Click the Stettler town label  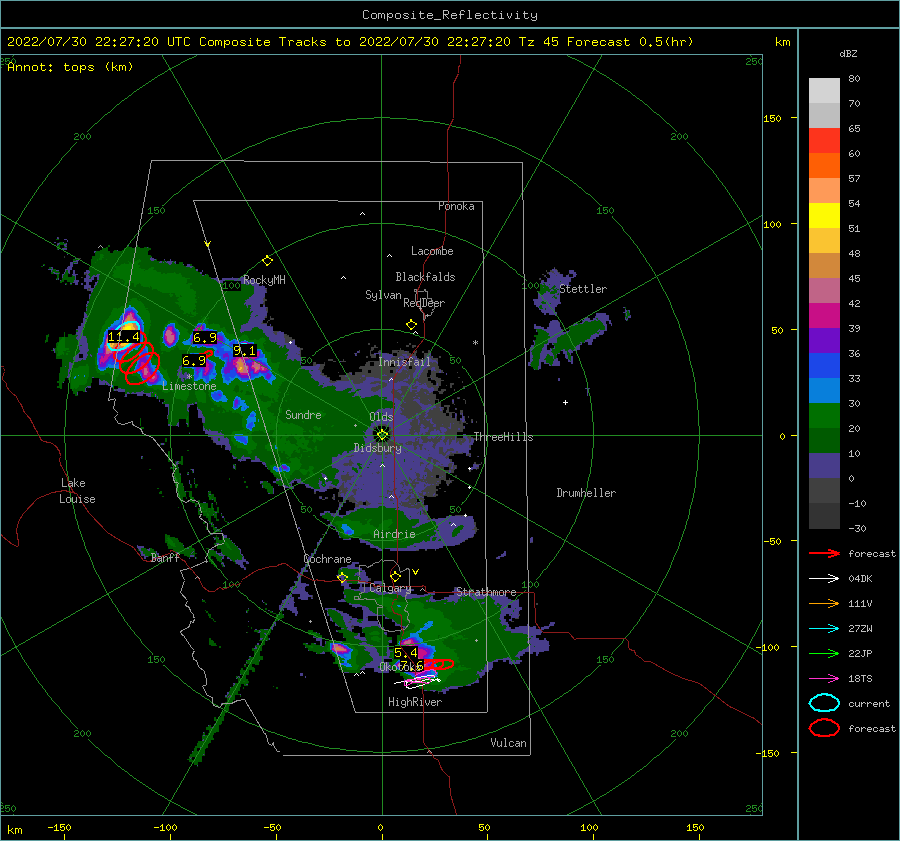(x=583, y=289)
